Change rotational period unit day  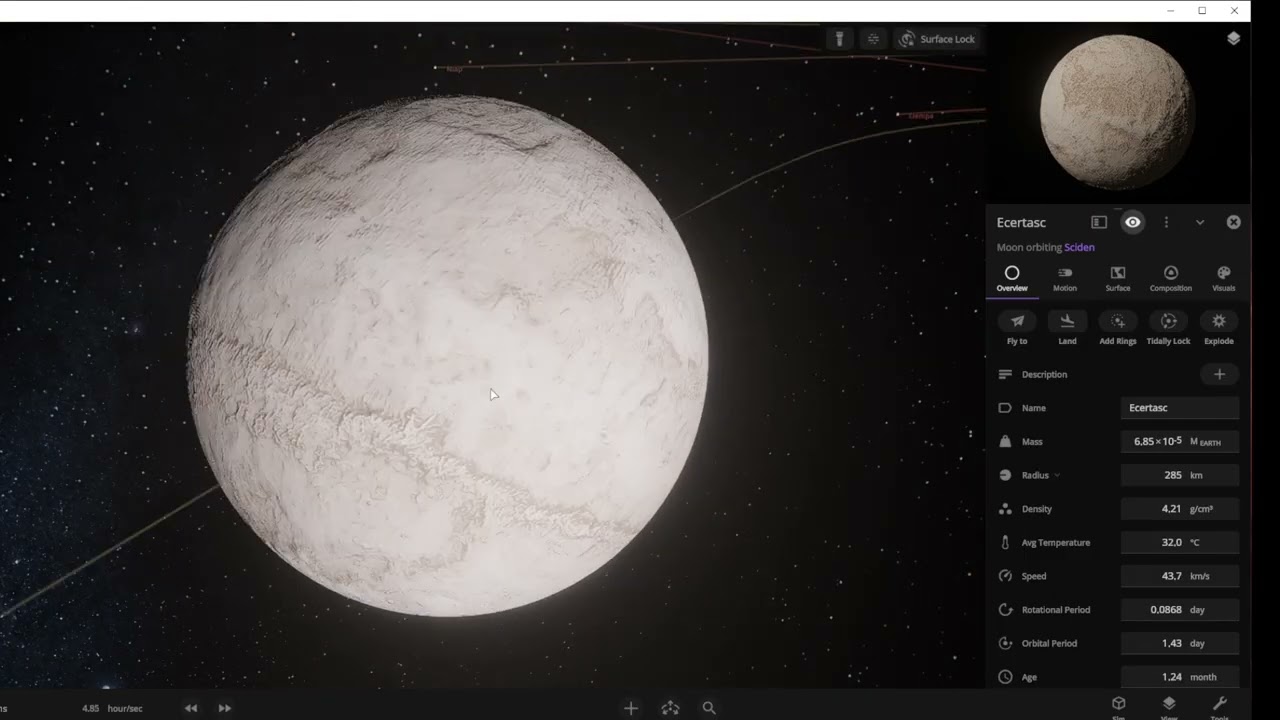(1198, 609)
